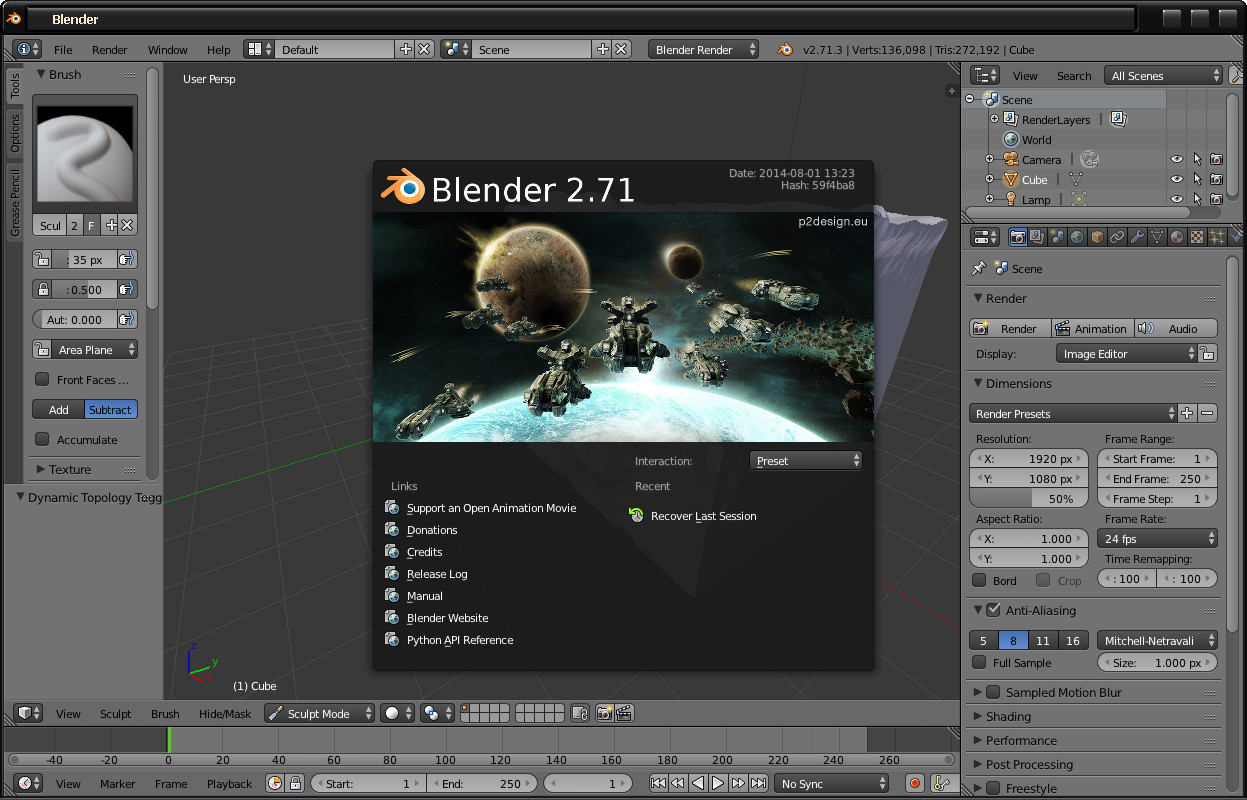Toggle Cube selectability arrow icon in outliner
The image size is (1247, 800).
1196,180
